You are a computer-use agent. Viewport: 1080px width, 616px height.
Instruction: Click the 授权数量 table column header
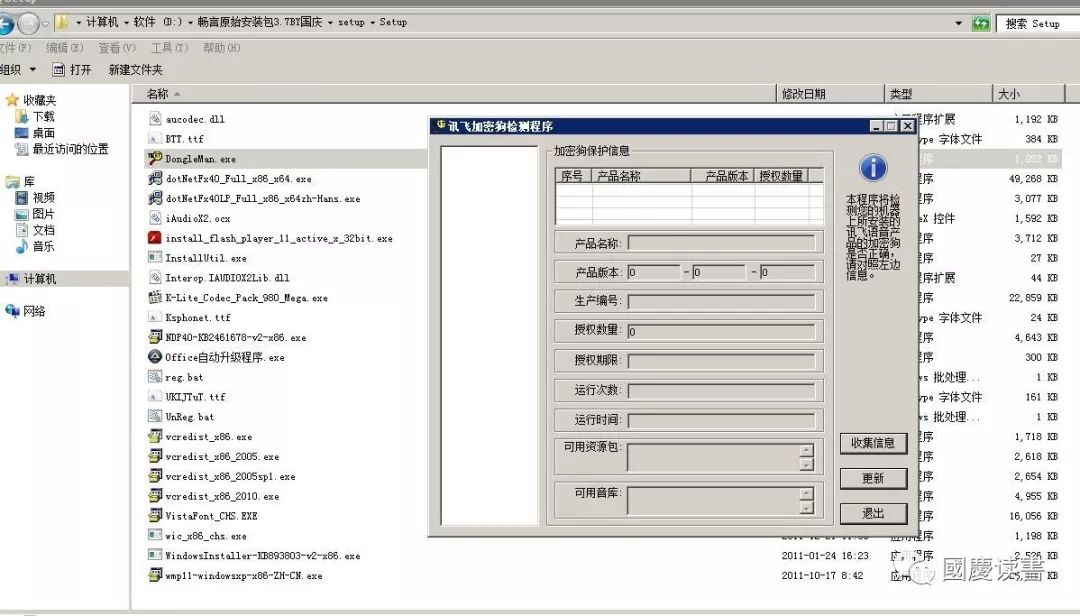point(781,176)
